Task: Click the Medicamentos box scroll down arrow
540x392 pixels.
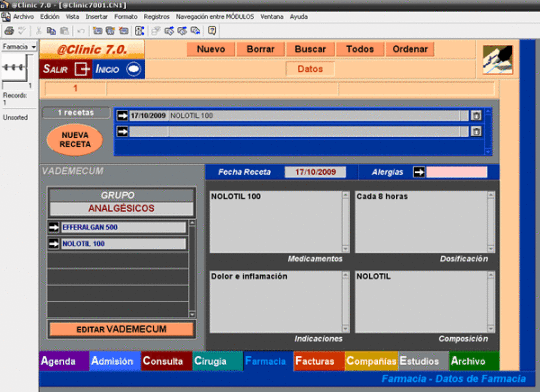Action: (345, 249)
